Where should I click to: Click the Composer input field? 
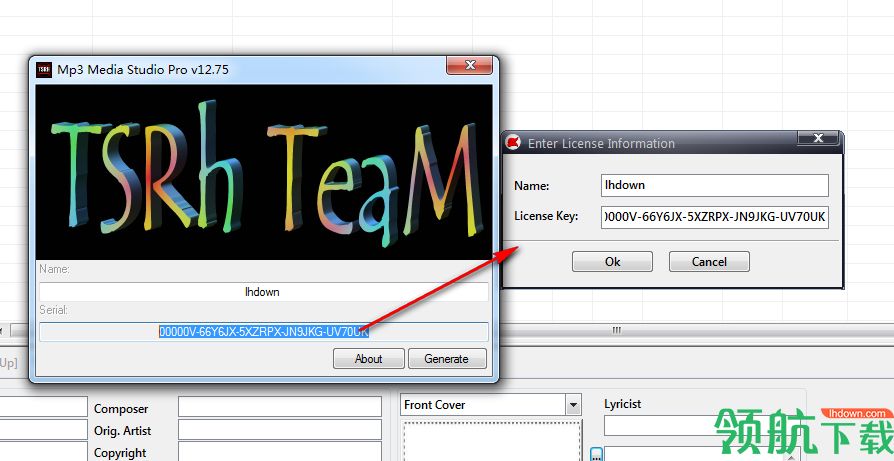[280, 407]
